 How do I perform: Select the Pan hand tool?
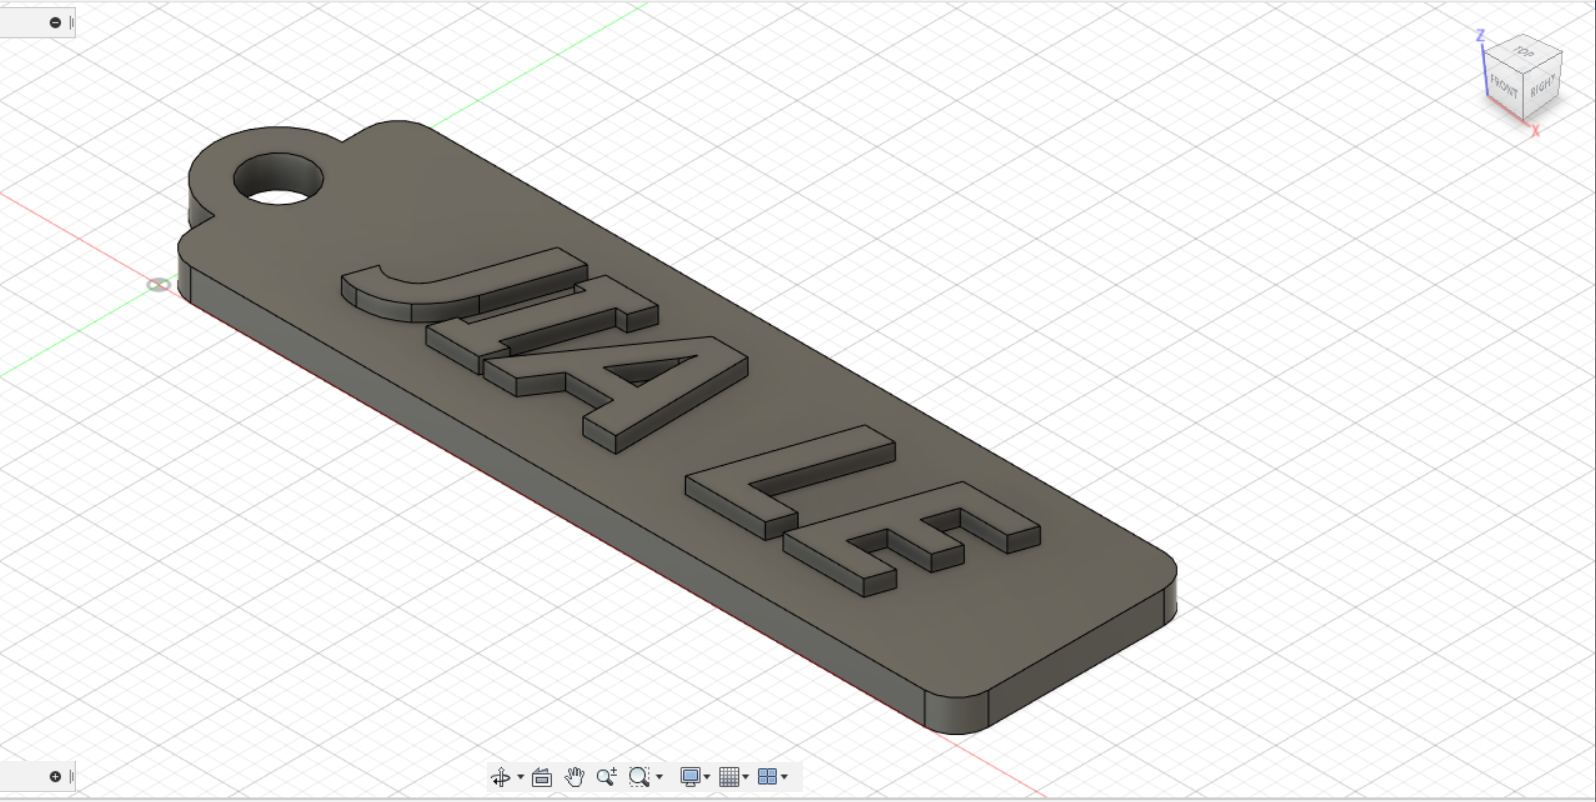[574, 777]
